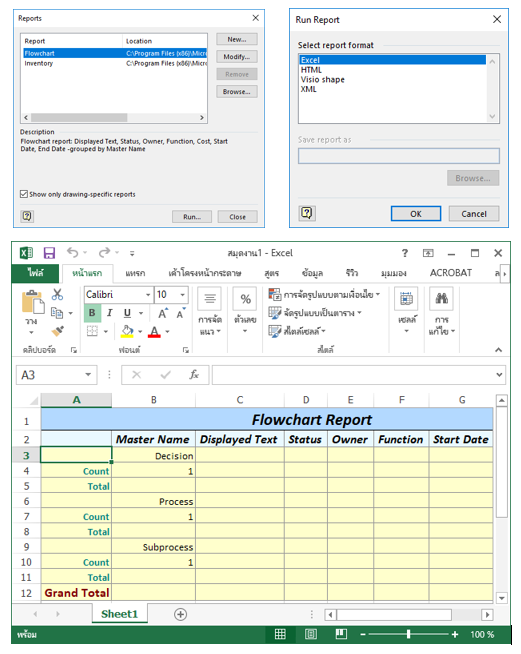Switch to the Page Layout tab
Image resolution: width=521 pixels, height=654 pixels.
(x=204, y=273)
